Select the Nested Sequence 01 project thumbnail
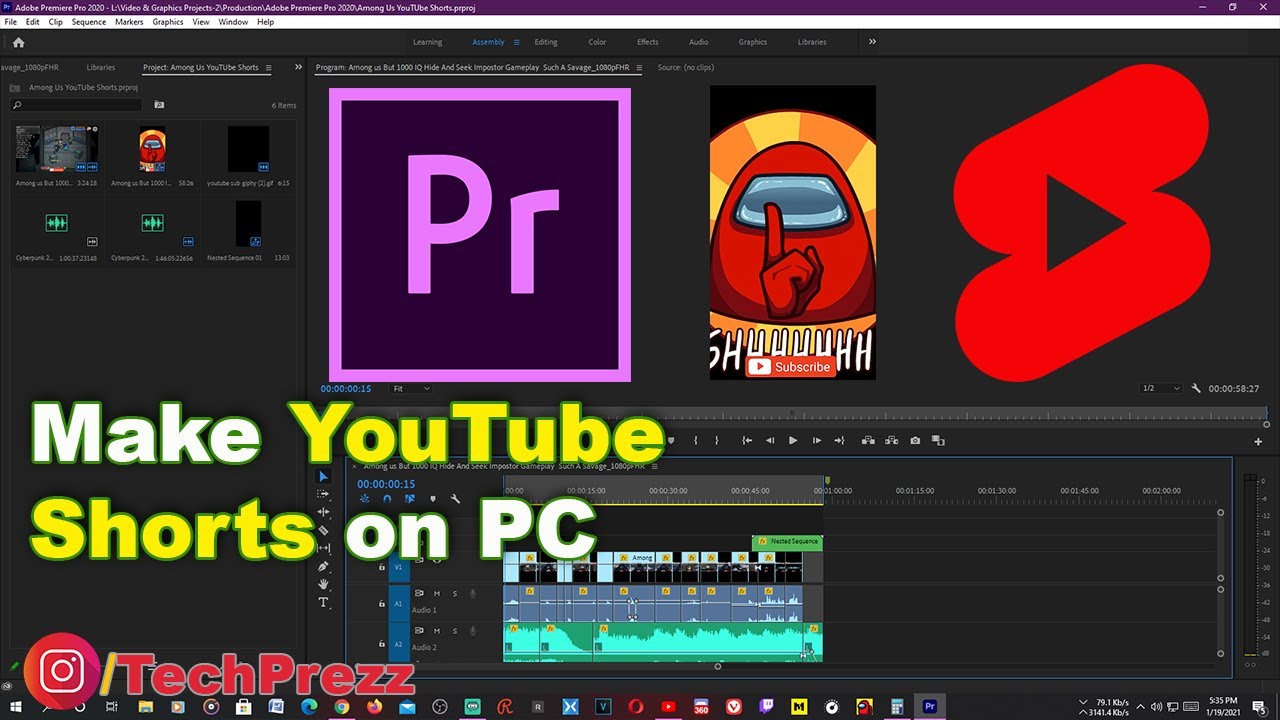 point(248,223)
